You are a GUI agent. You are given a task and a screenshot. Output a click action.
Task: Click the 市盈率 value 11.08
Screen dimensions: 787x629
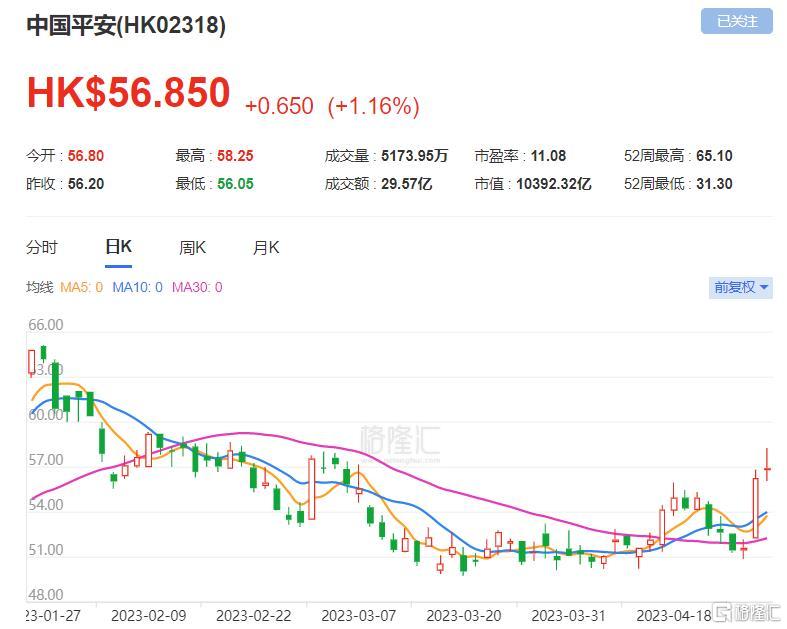point(549,156)
